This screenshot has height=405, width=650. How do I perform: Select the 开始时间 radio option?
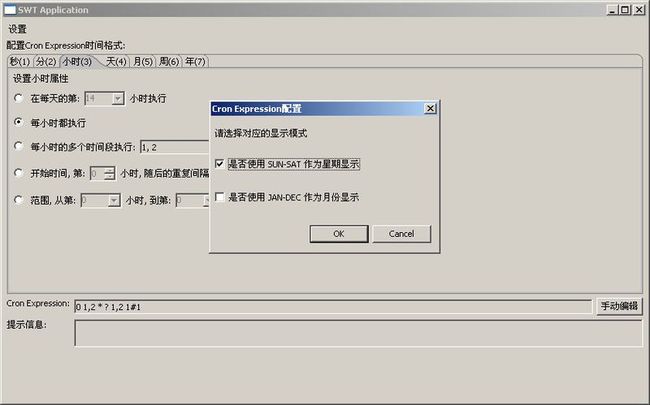tap(18, 173)
